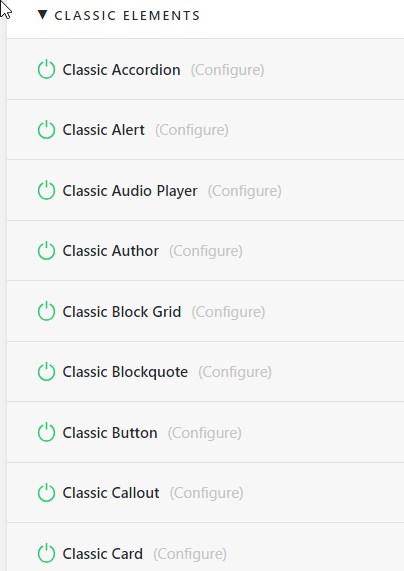Open Configure for Classic Callout
The width and height of the screenshot is (404, 571).
pos(207,493)
